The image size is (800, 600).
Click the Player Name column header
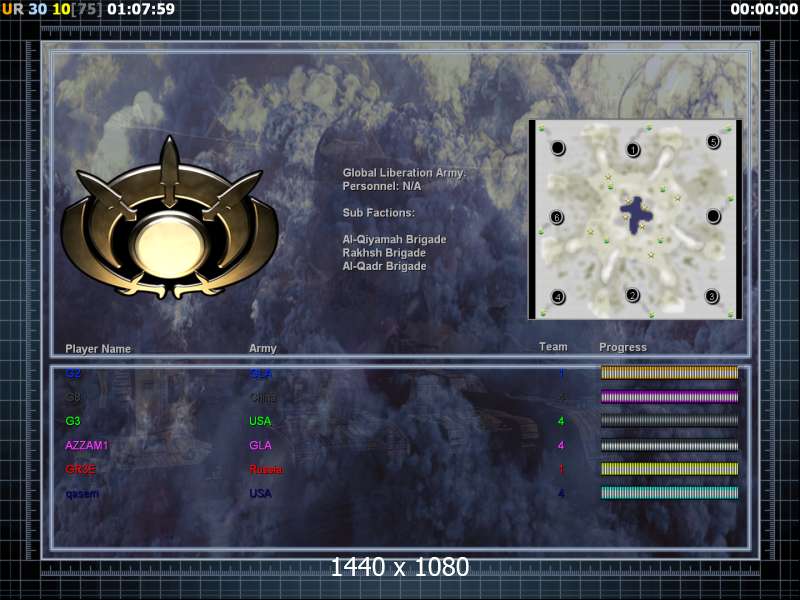pyautogui.click(x=98, y=349)
